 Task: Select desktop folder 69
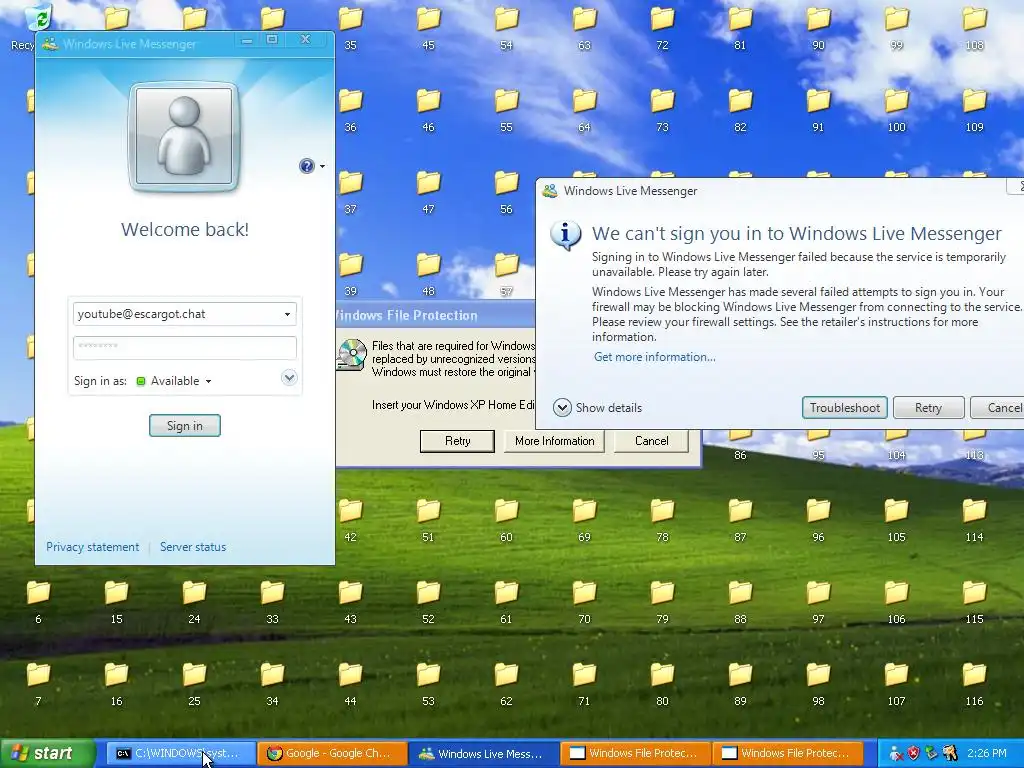584,520
